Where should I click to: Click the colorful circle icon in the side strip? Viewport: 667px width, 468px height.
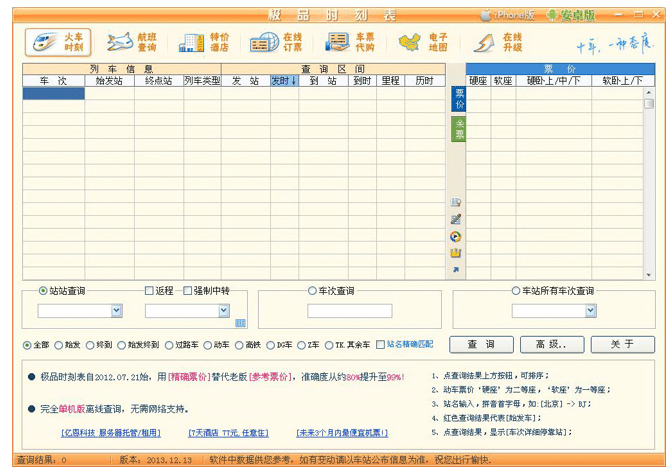click(456, 237)
